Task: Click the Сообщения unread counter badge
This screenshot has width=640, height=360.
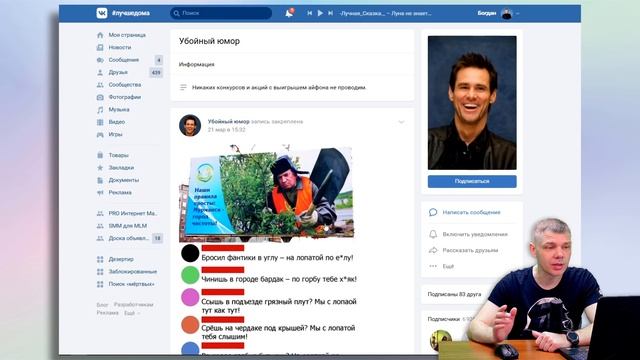Action: [159, 60]
